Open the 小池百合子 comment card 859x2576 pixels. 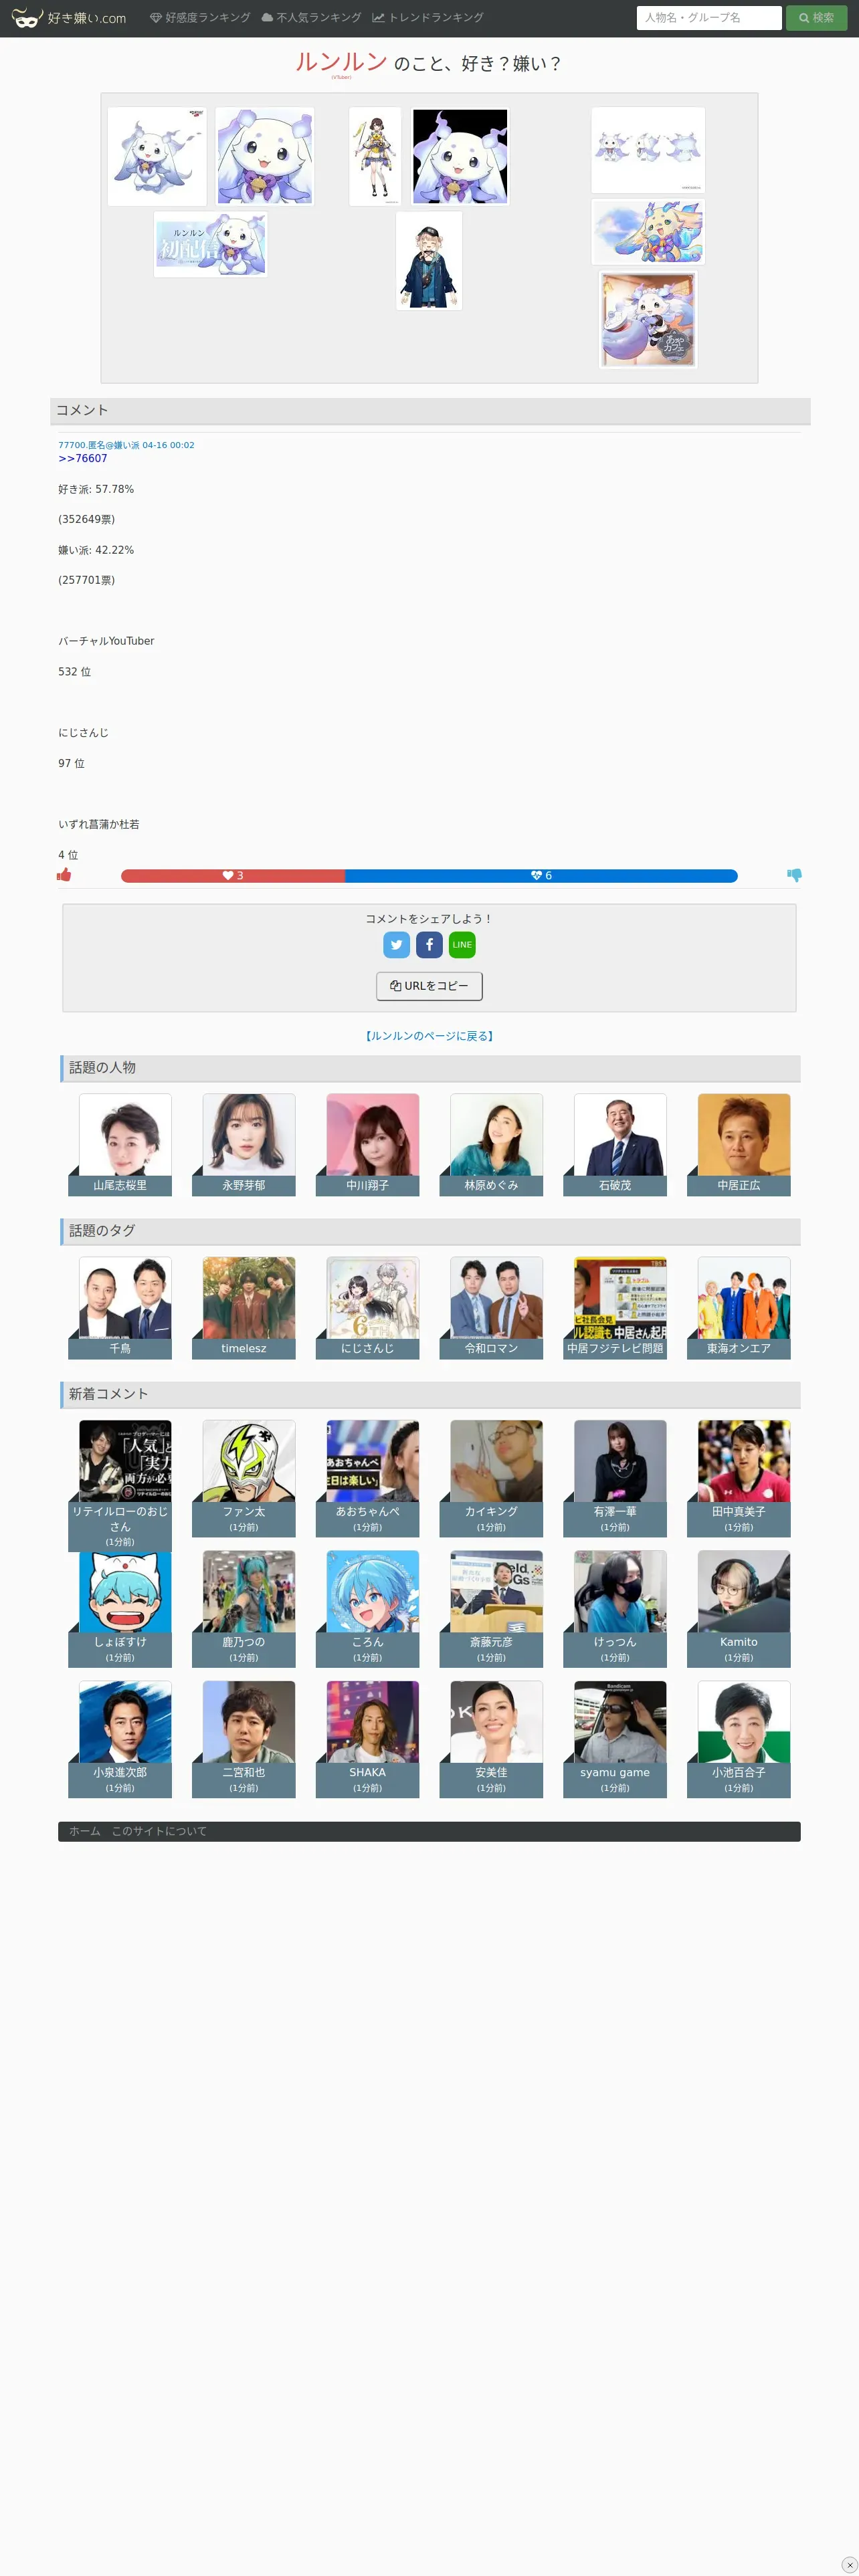pyautogui.click(x=739, y=1739)
